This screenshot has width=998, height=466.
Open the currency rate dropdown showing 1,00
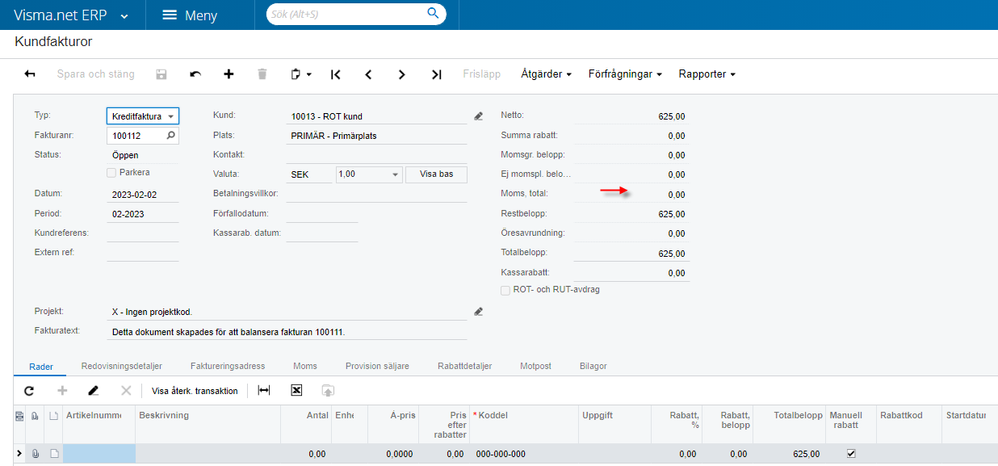pyautogui.click(x=369, y=174)
